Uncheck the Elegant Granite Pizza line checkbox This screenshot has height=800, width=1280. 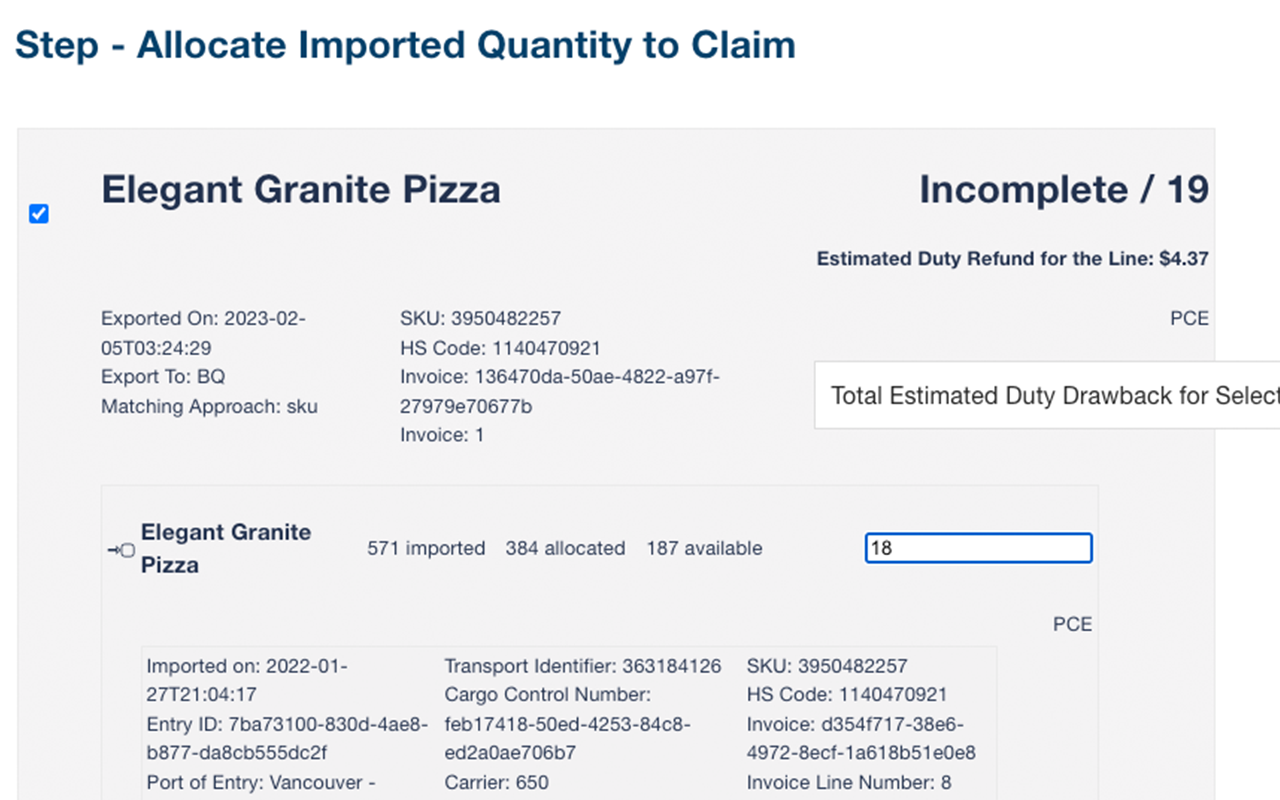39,214
